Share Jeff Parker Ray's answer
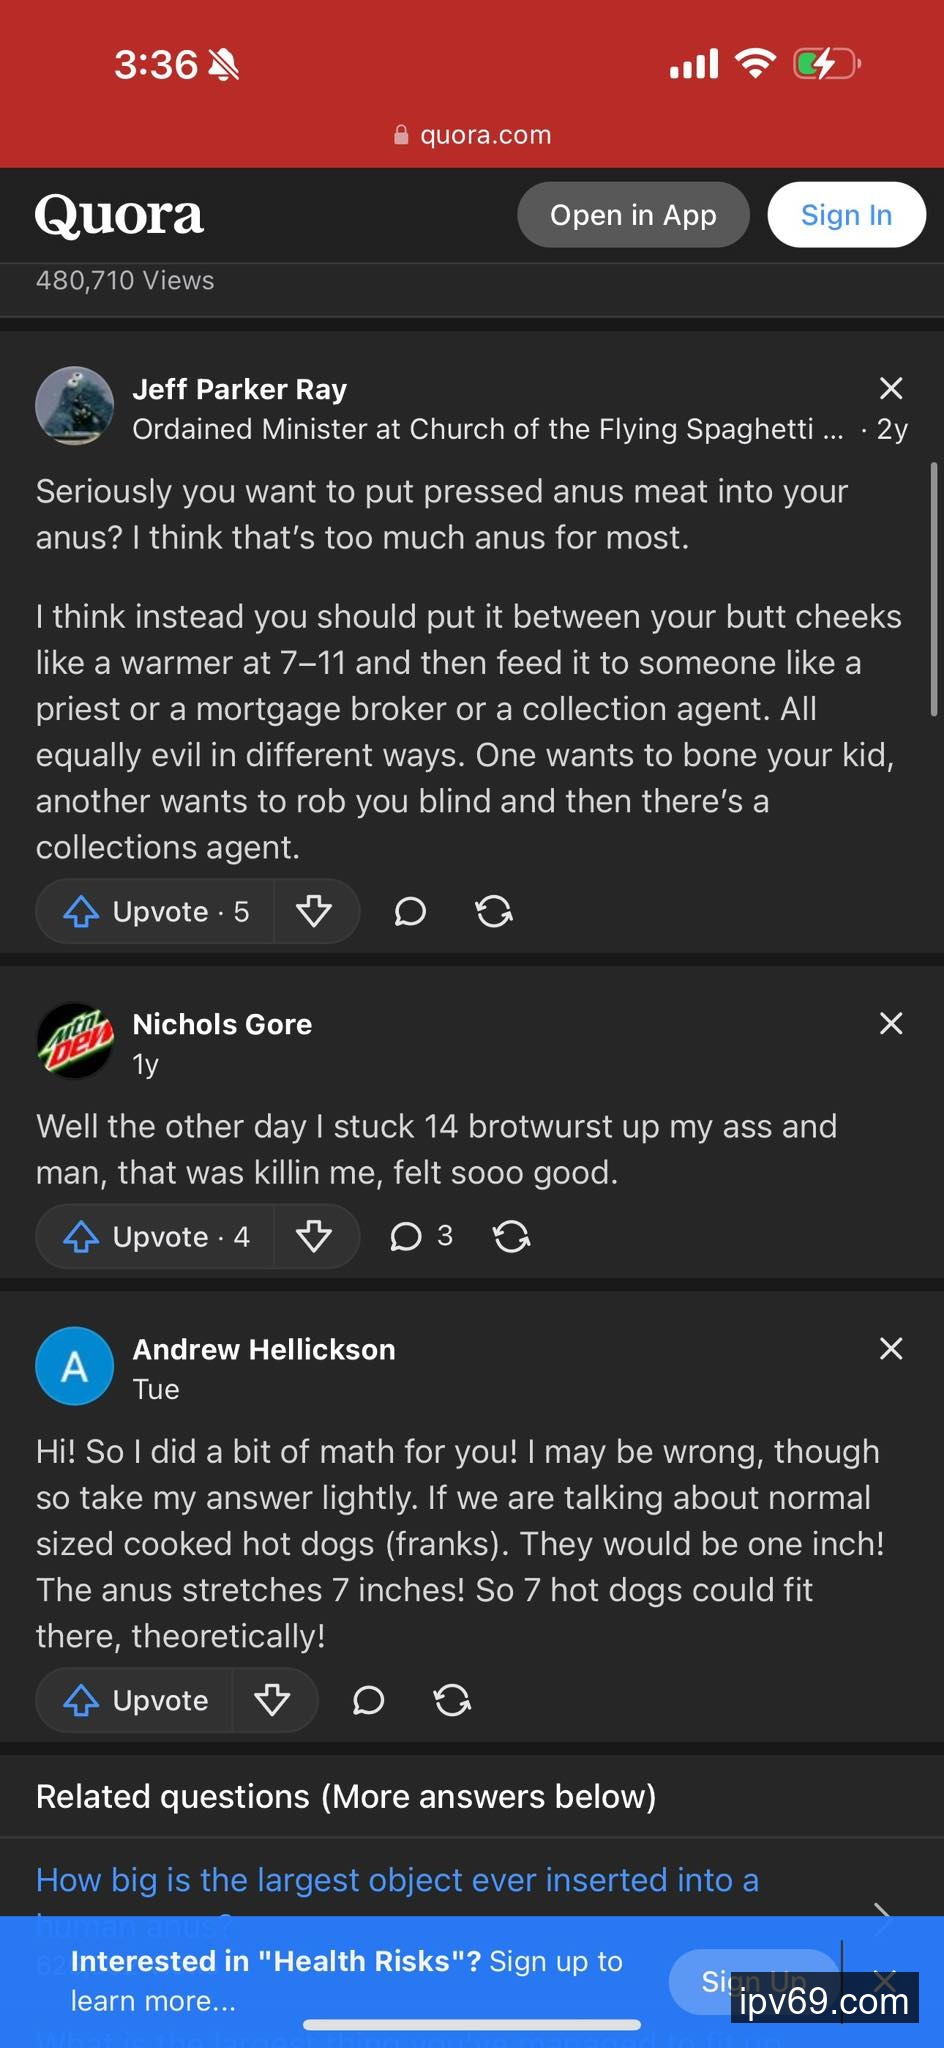Screen dimensions: 944x2048 pyautogui.click(x=494, y=912)
